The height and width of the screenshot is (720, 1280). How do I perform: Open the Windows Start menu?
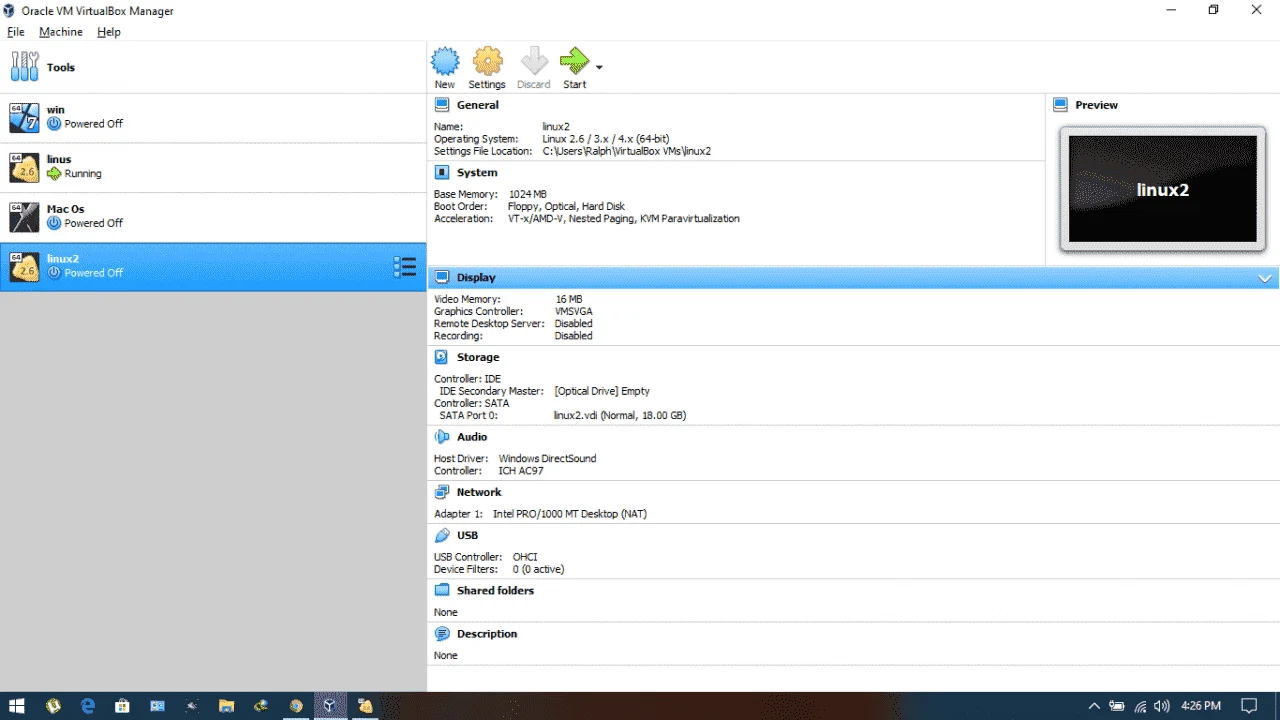tap(17, 706)
